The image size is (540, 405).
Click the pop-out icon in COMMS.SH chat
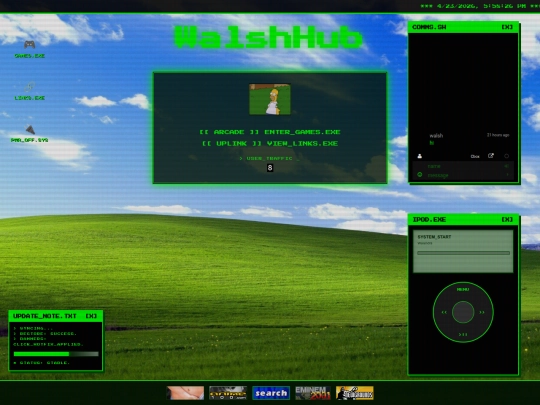(491, 156)
